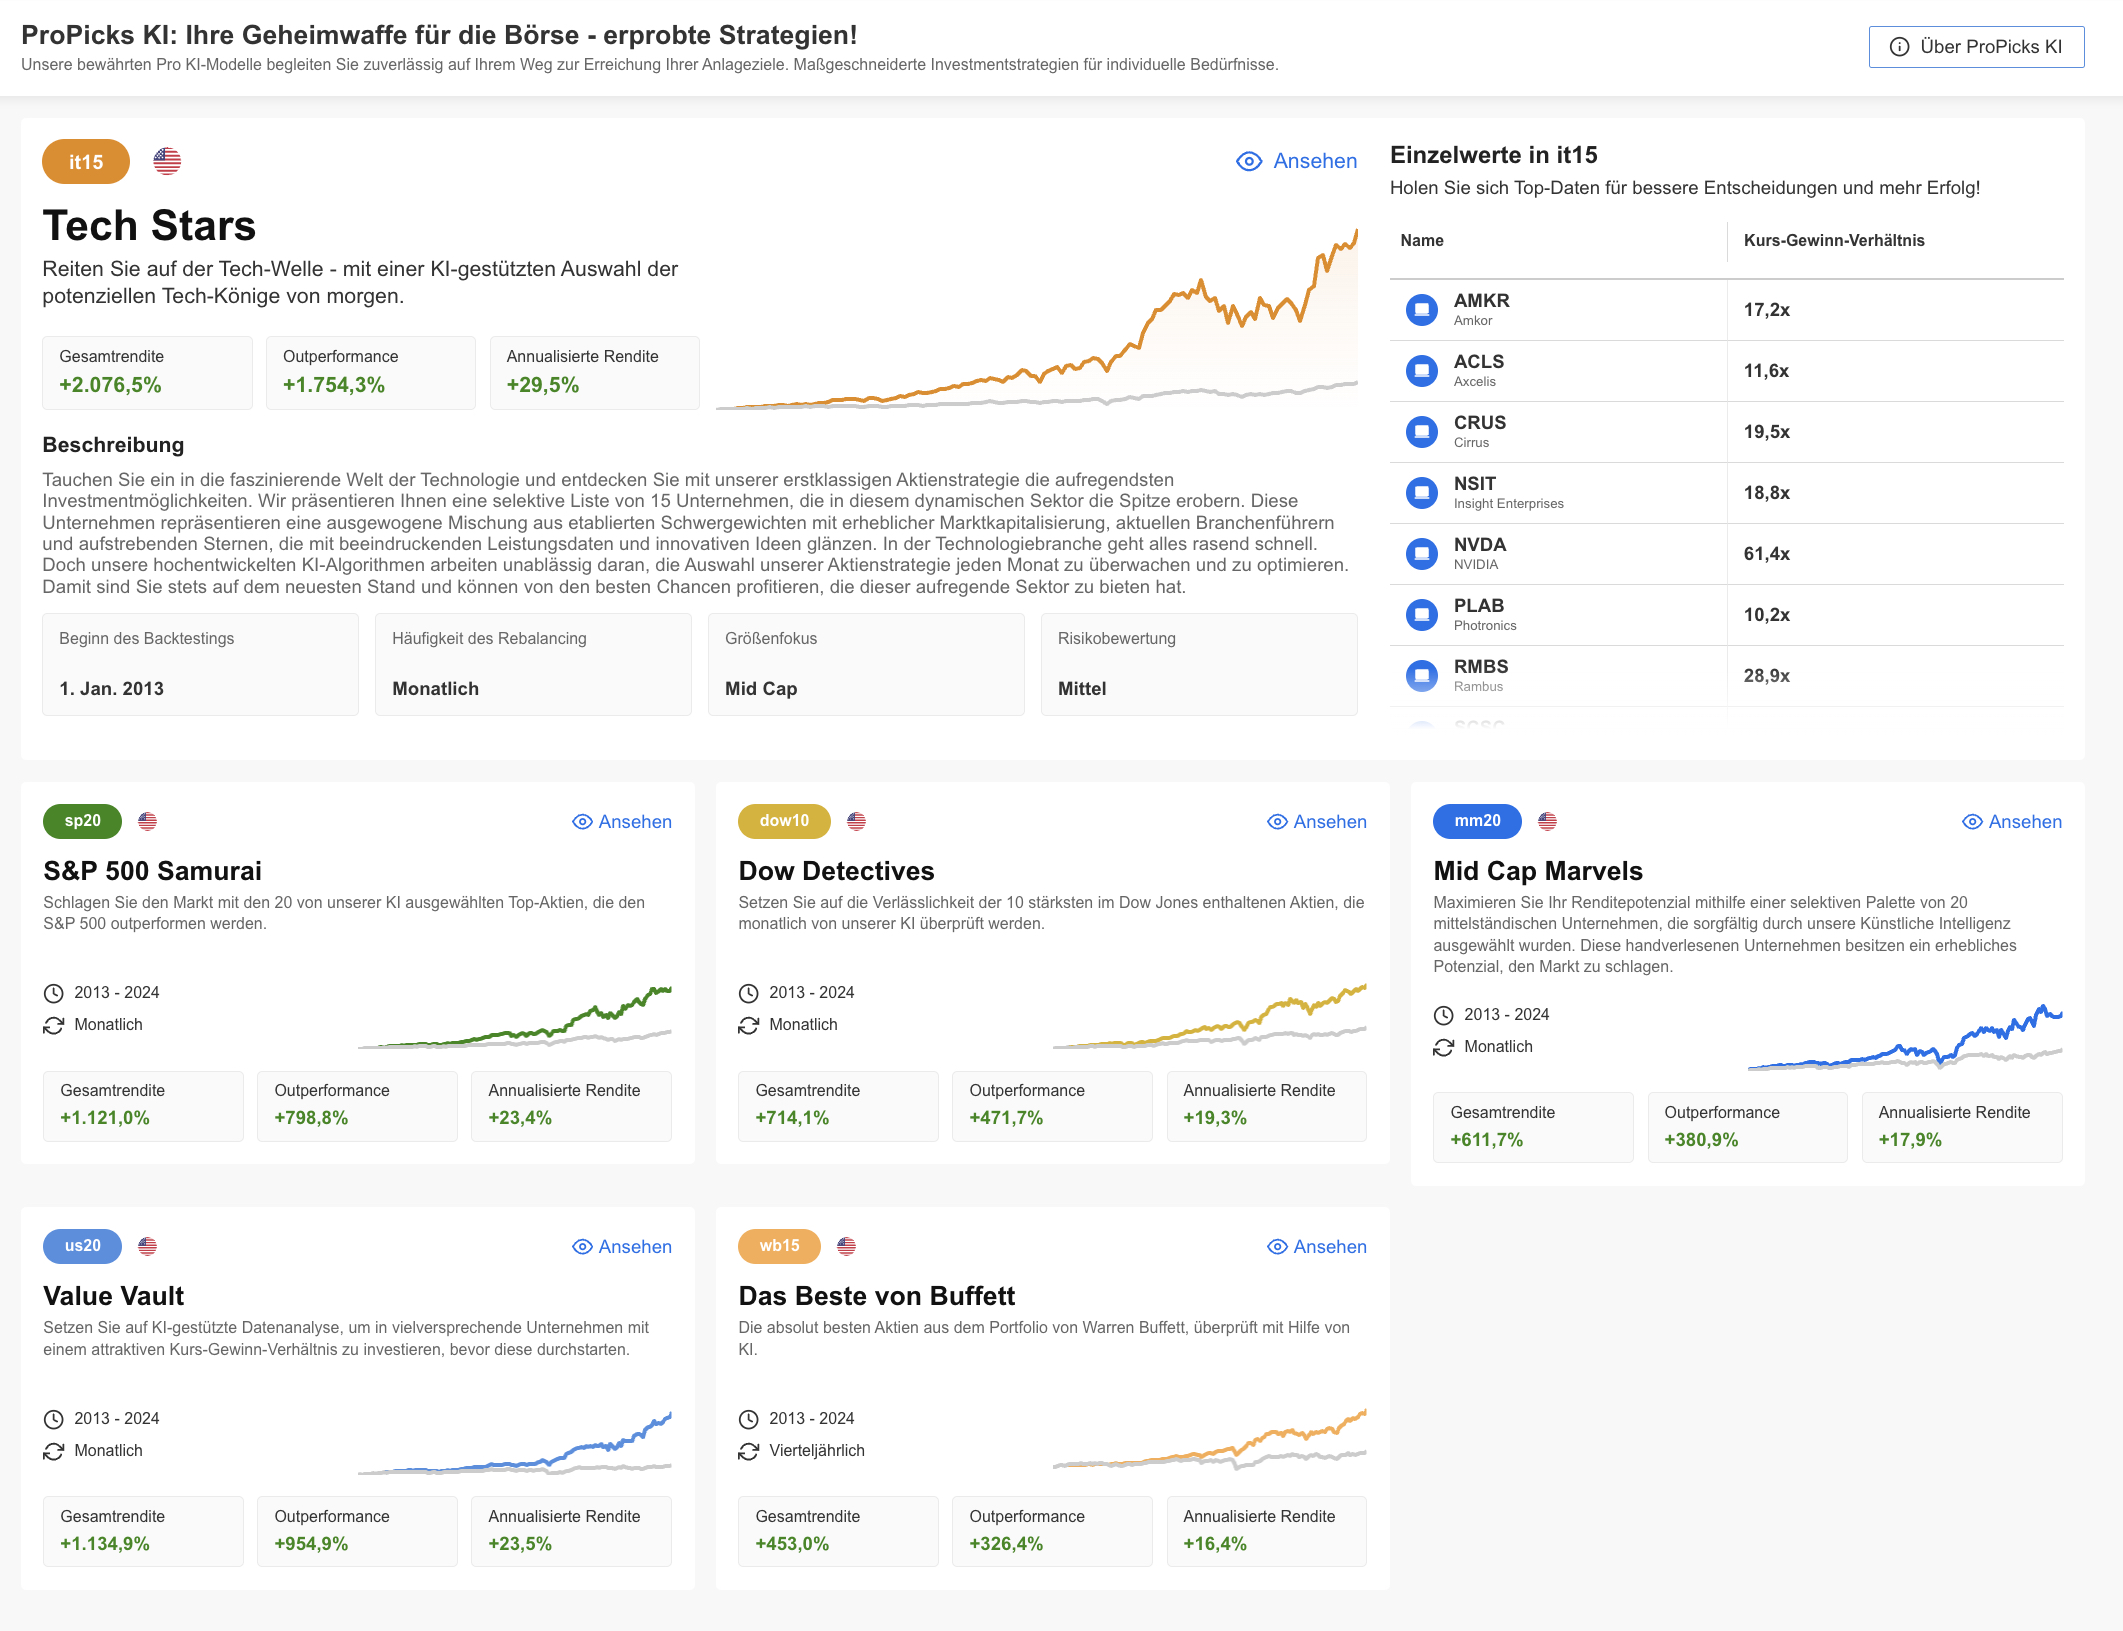The width and height of the screenshot is (2123, 1631).
Task: Click the ACLS stock icon
Action: (1421, 371)
